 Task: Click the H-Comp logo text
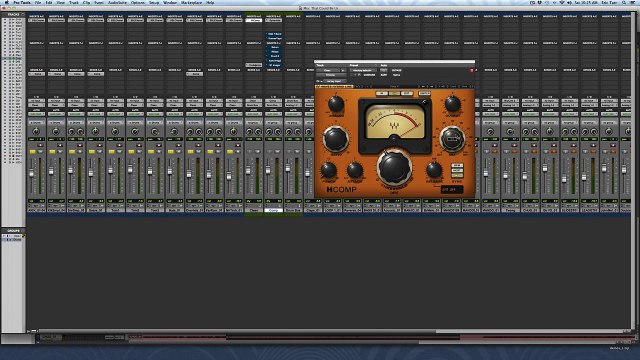click(342, 189)
